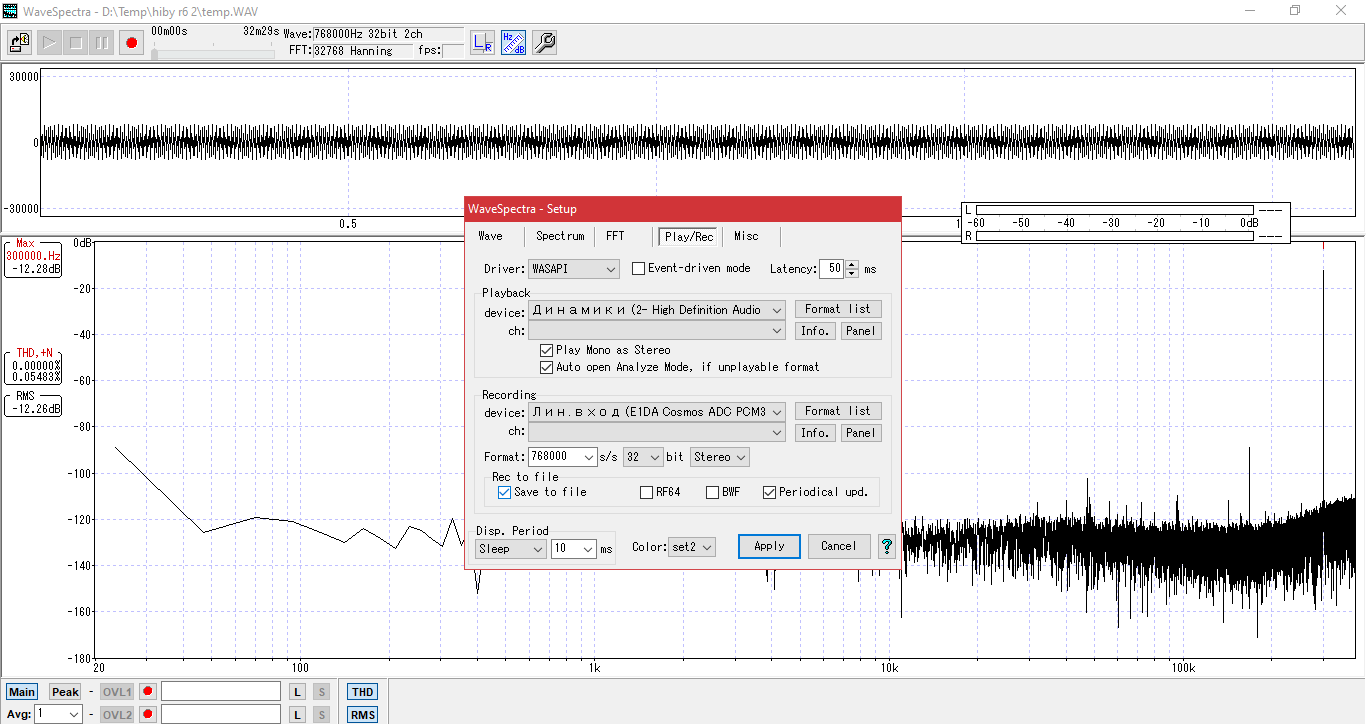Enable Event-driven mode checkbox

tap(639, 269)
